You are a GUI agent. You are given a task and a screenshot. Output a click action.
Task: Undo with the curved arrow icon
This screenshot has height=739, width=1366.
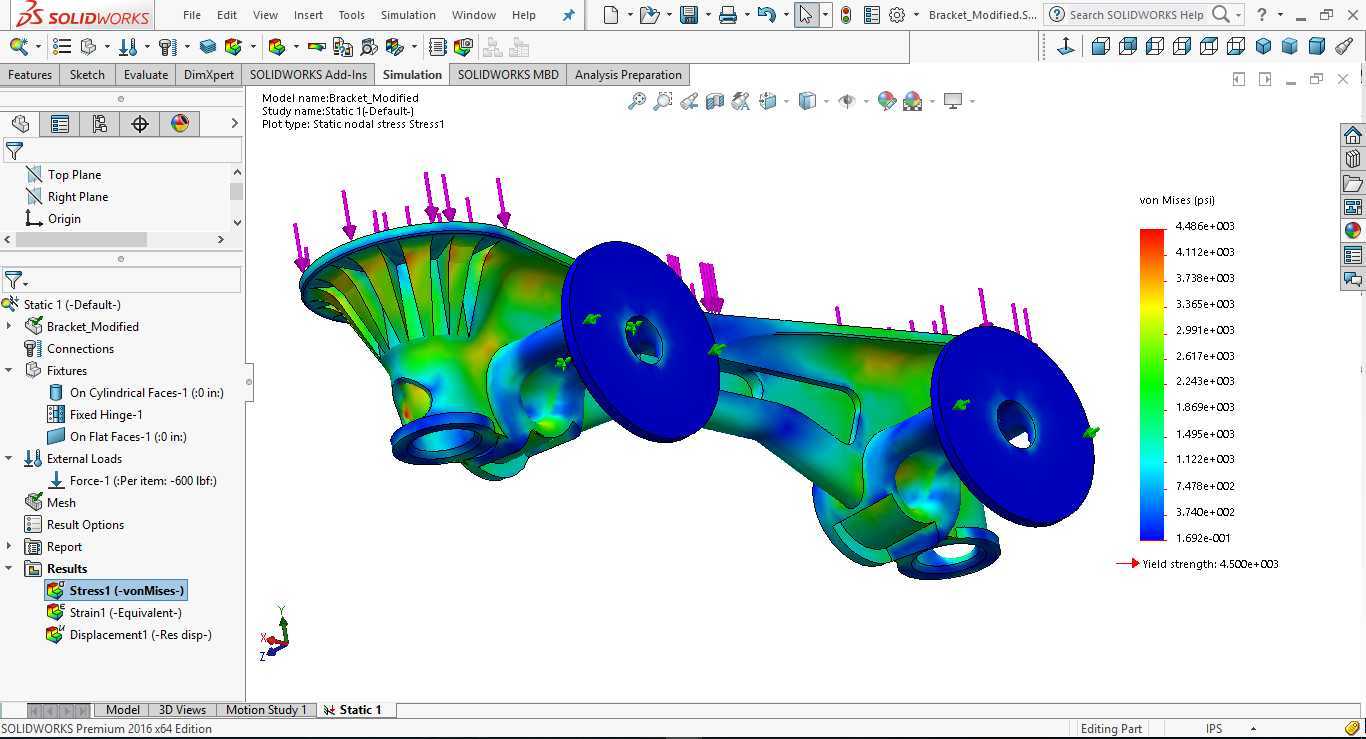click(x=766, y=15)
